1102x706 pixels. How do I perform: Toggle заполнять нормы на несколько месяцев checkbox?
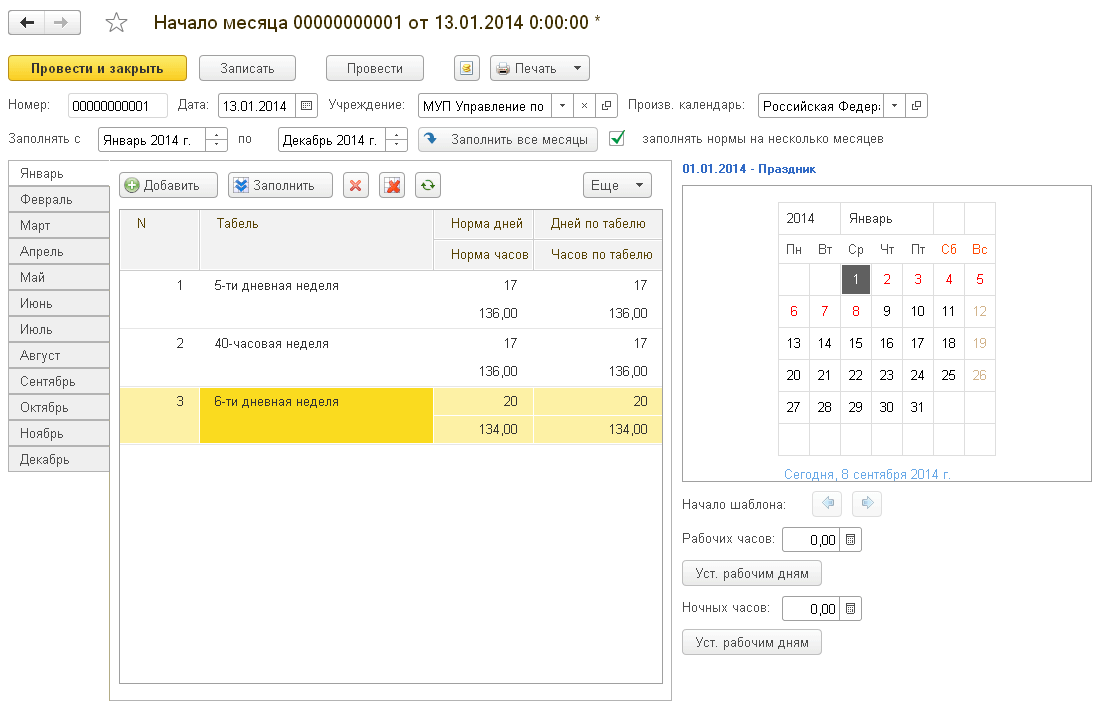(x=617, y=138)
